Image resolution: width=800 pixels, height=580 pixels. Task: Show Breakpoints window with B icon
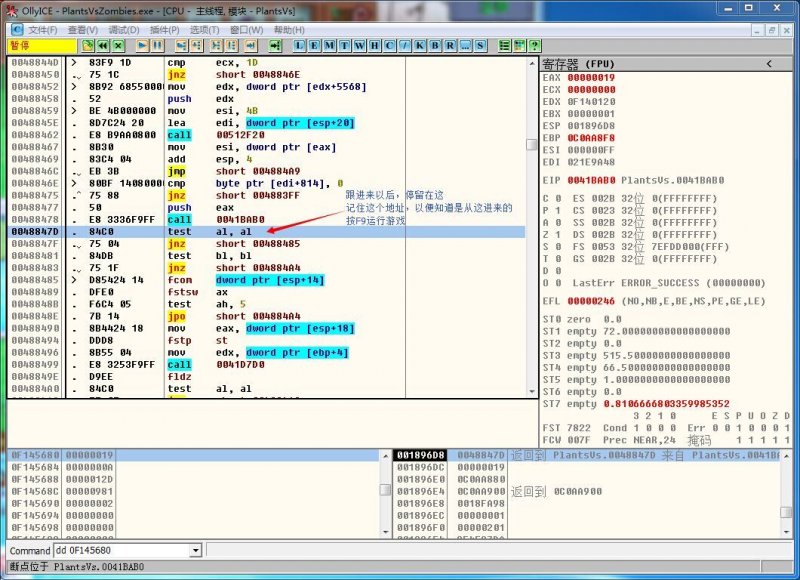[435, 46]
